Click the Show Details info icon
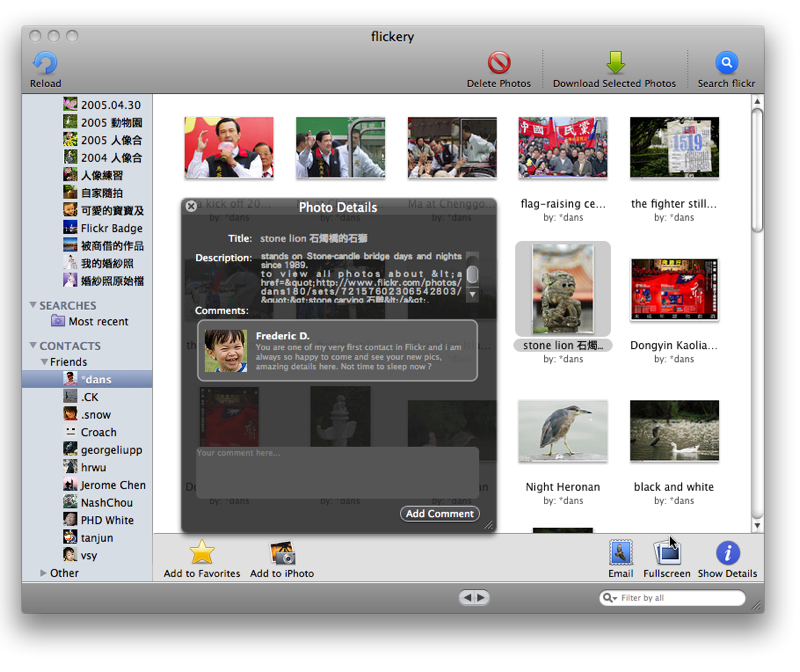The width and height of the screenshot is (800, 672). pyautogui.click(x=728, y=553)
